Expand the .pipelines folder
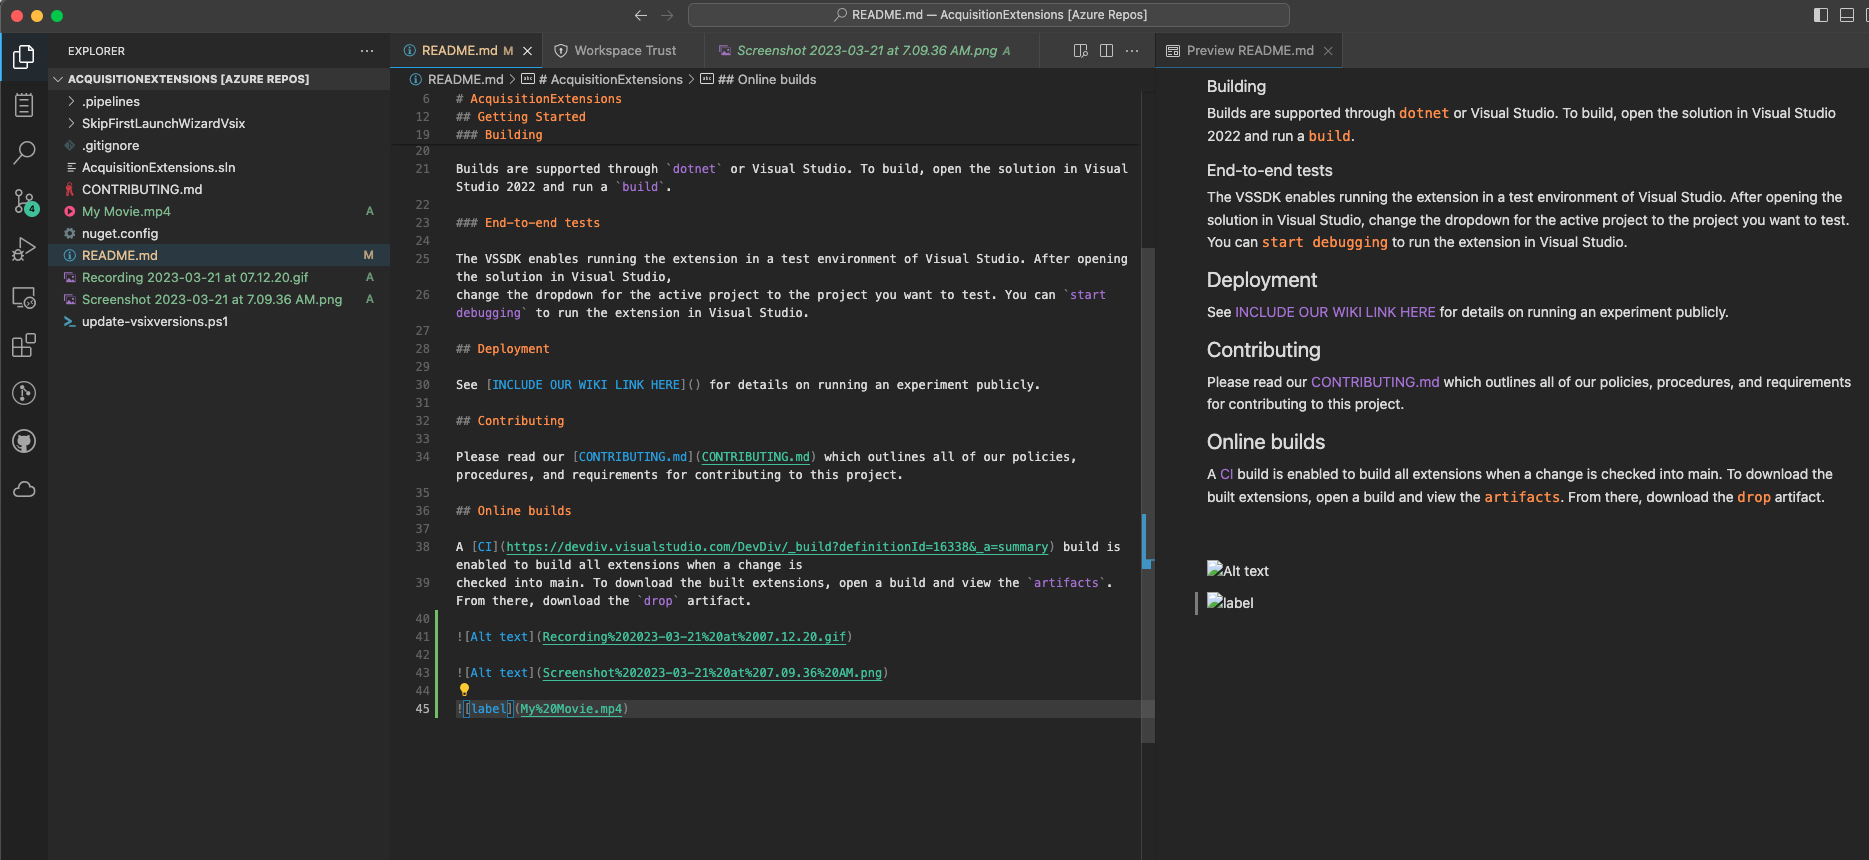This screenshot has width=1869, height=860. point(110,102)
